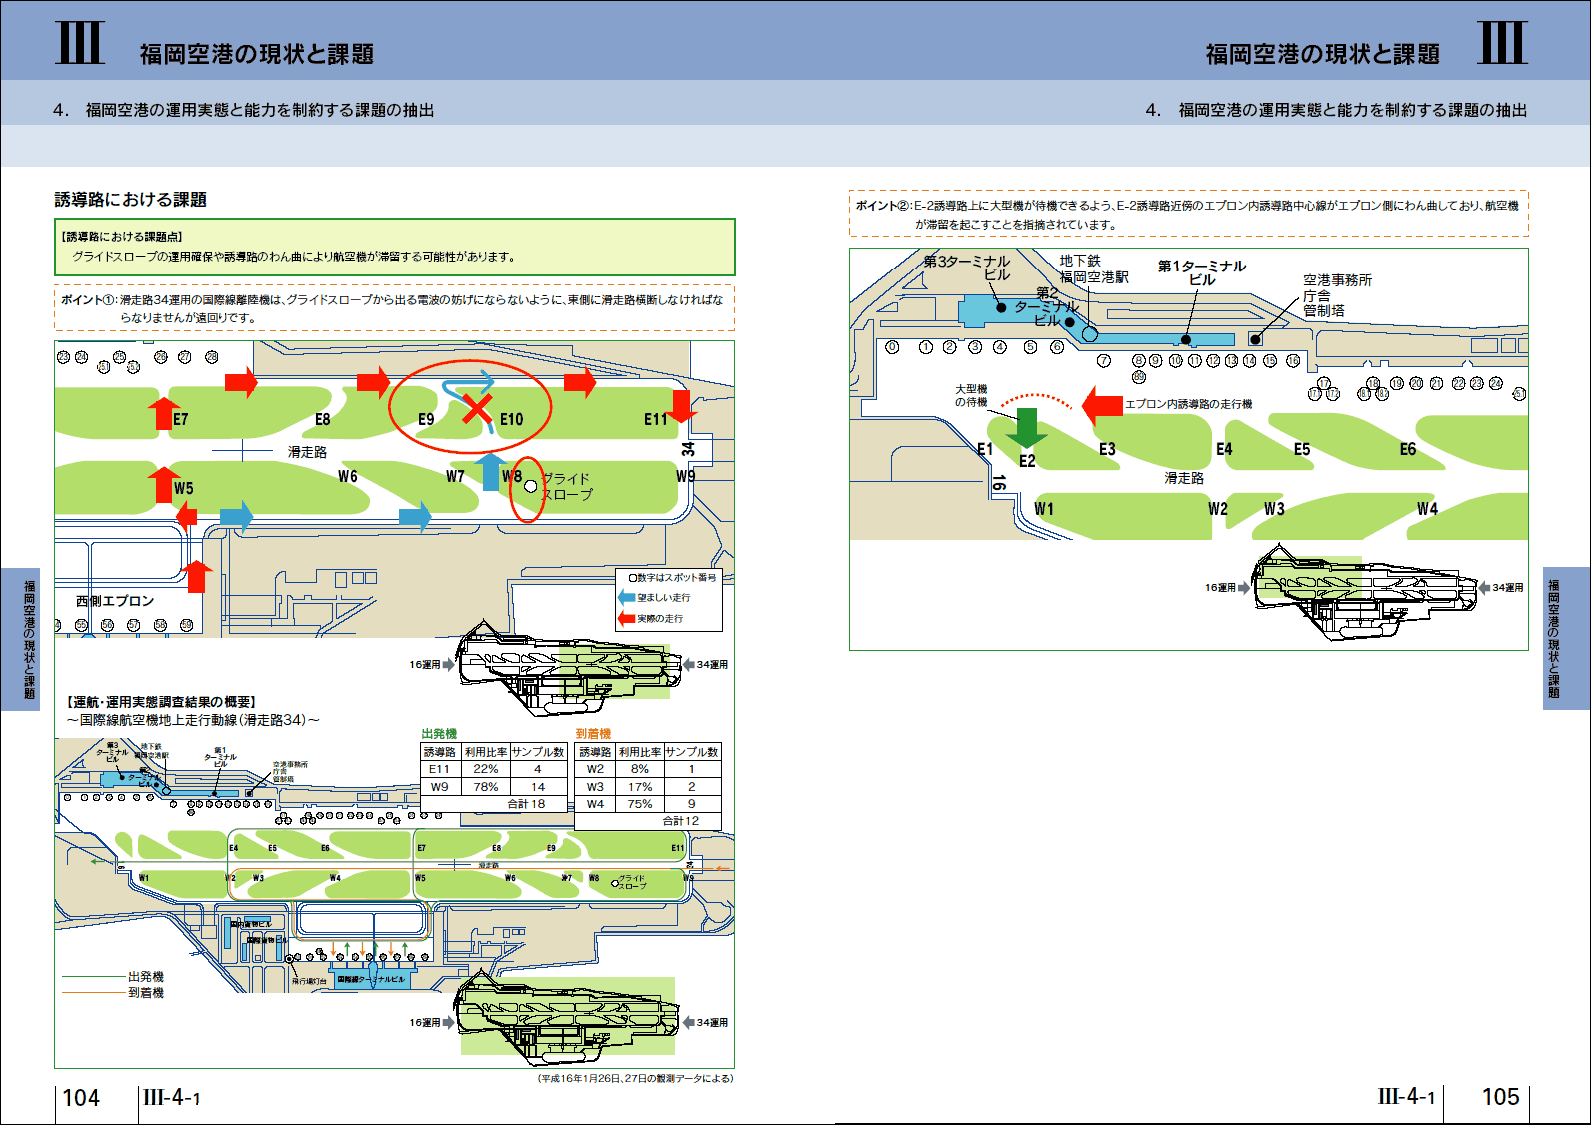Select page number 105
The image size is (1591, 1125).
(1500, 1097)
